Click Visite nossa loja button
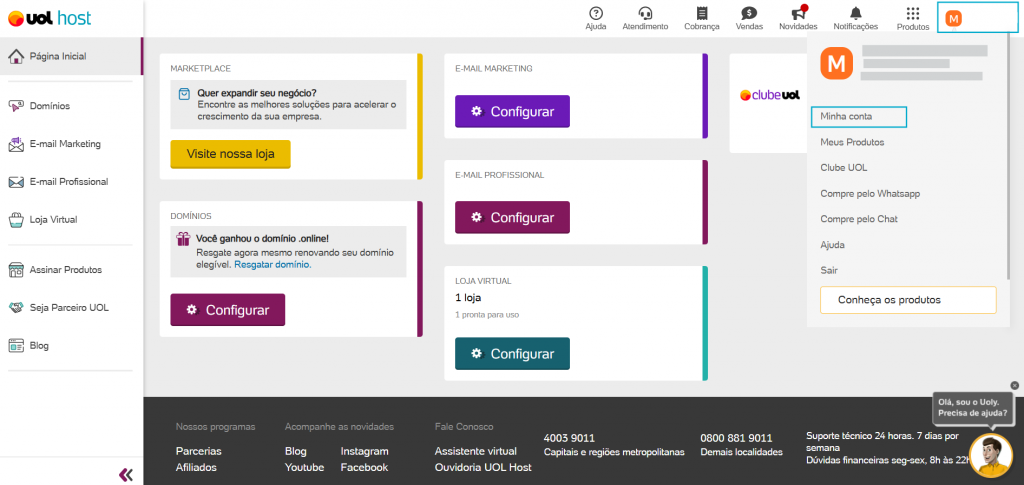 tap(231, 154)
